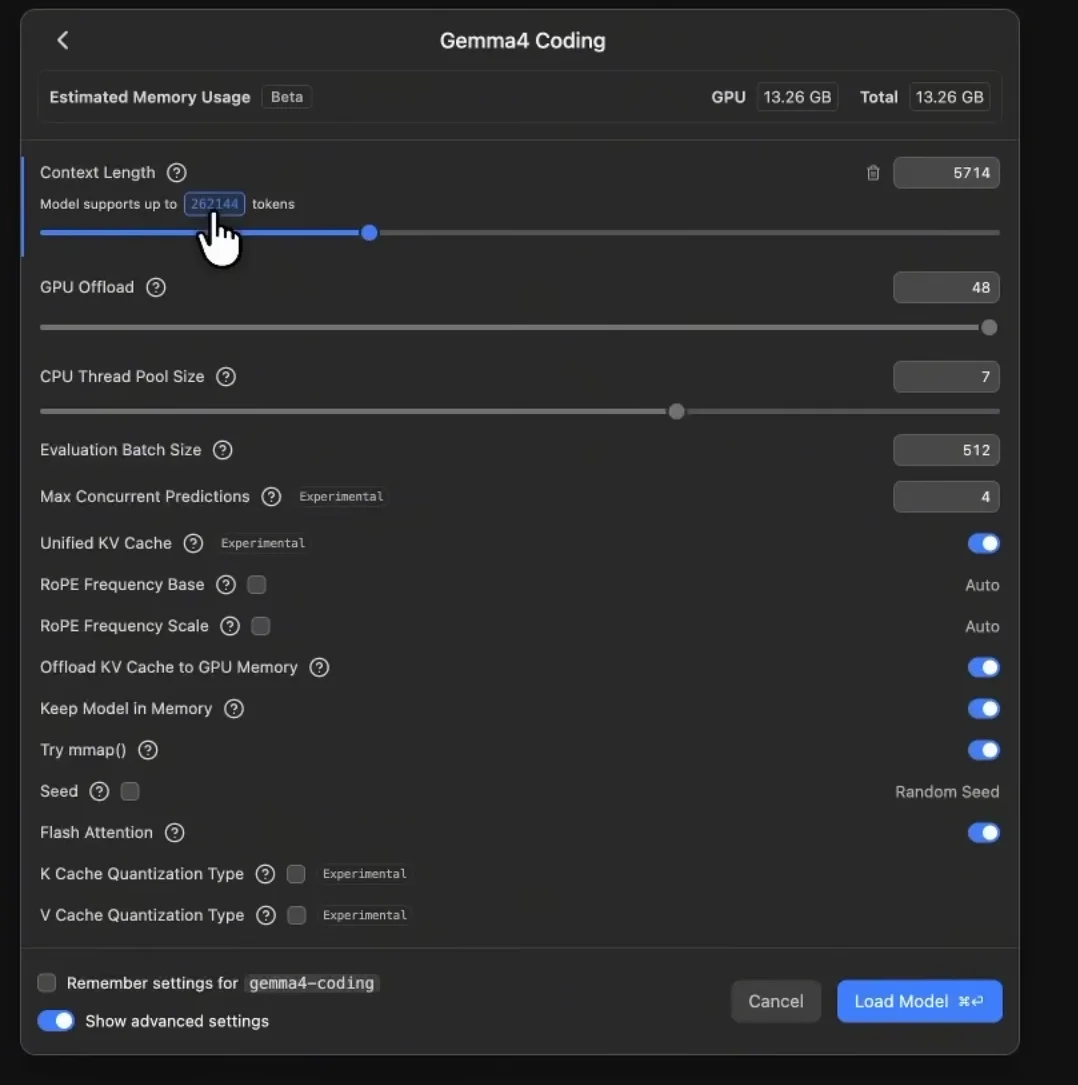Click Experimental tag beside V Cache Quantization Type

pyautogui.click(x=365, y=915)
